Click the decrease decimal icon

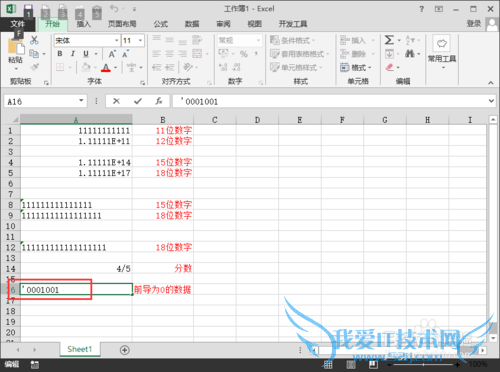pyautogui.click(x=236, y=67)
